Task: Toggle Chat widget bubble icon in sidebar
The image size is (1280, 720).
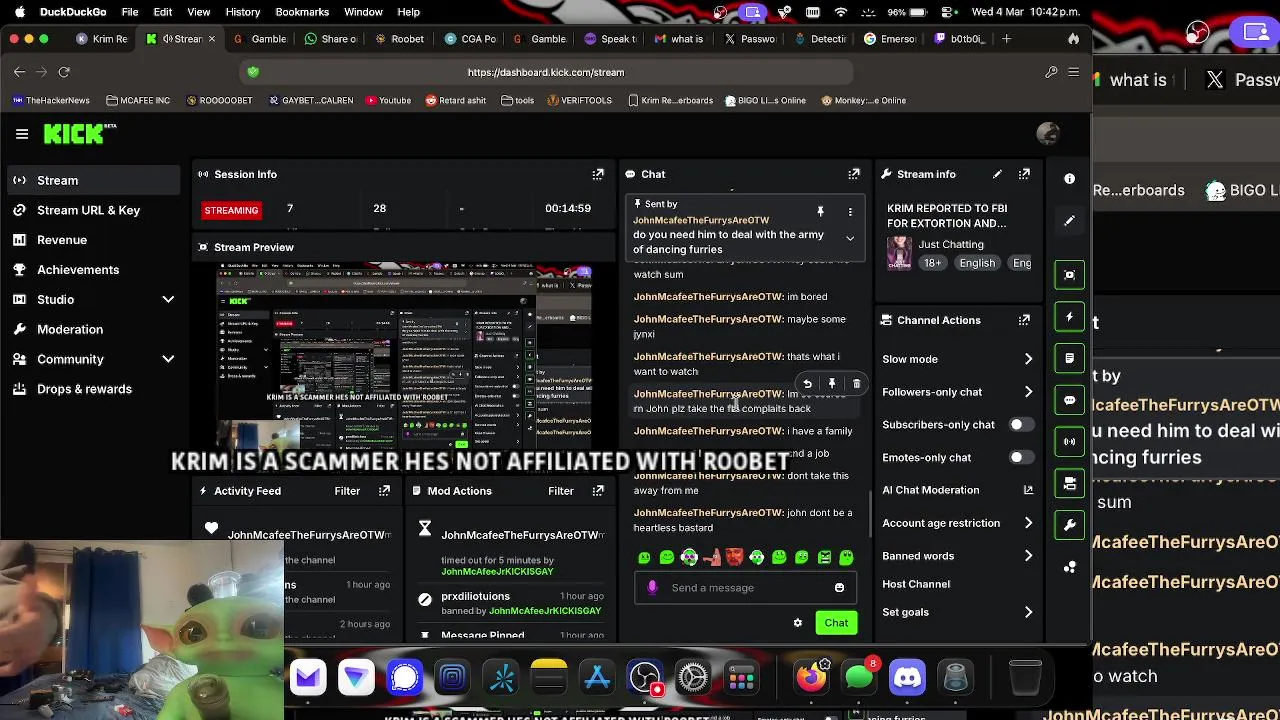Action: (1069, 400)
